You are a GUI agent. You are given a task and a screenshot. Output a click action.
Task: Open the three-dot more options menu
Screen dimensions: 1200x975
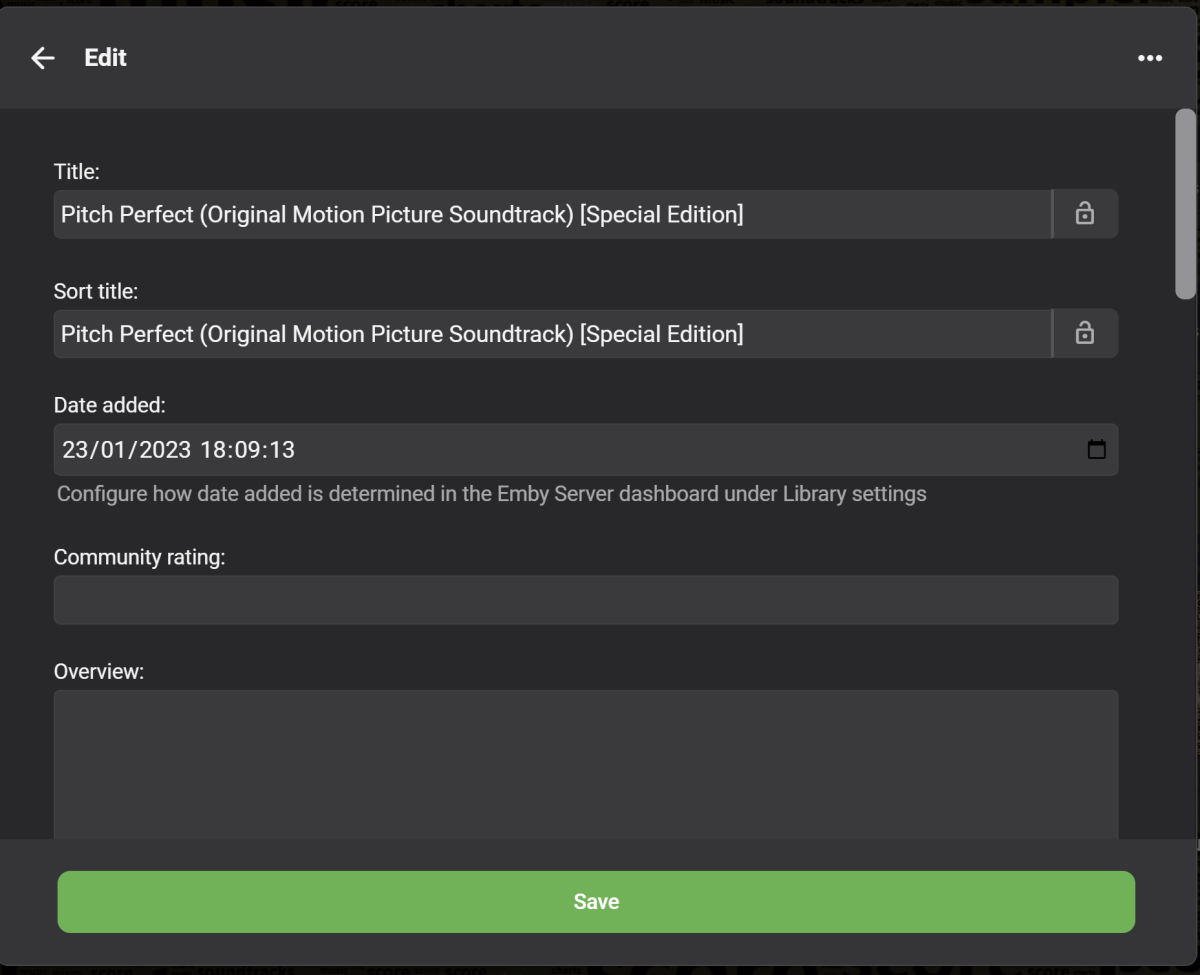(1150, 58)
